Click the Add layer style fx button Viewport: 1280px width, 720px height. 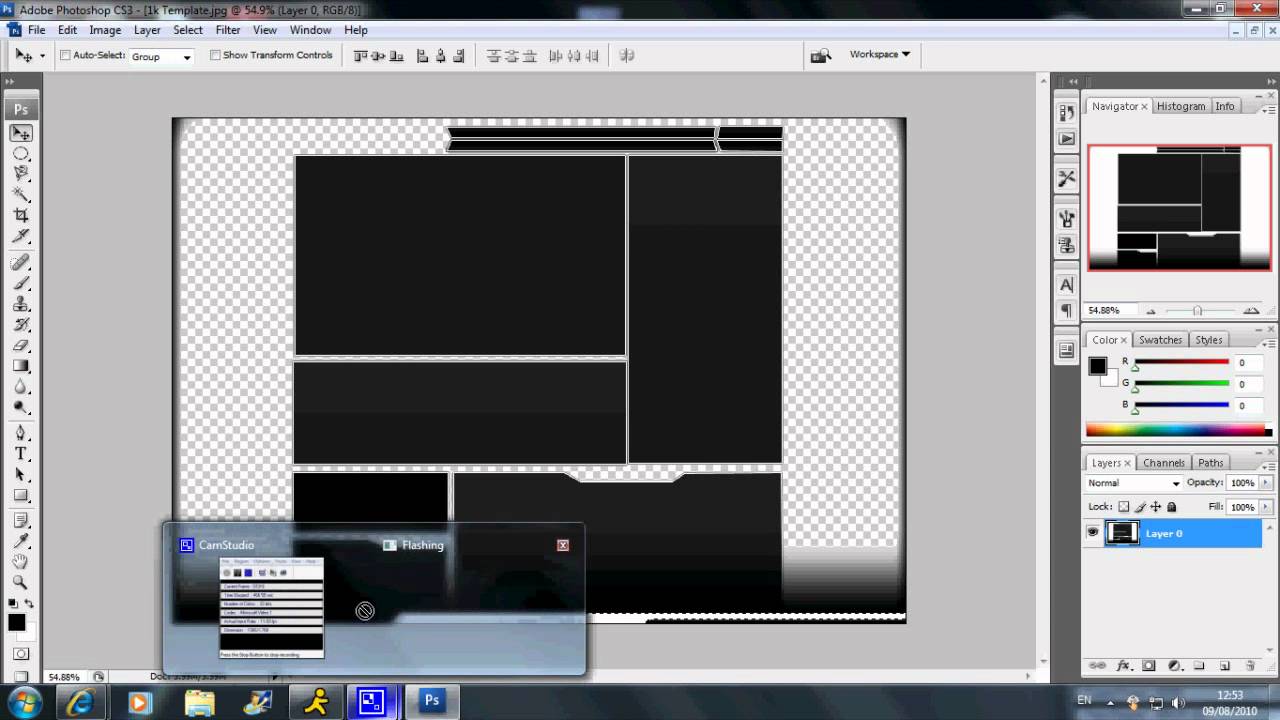pos(1123,666)
